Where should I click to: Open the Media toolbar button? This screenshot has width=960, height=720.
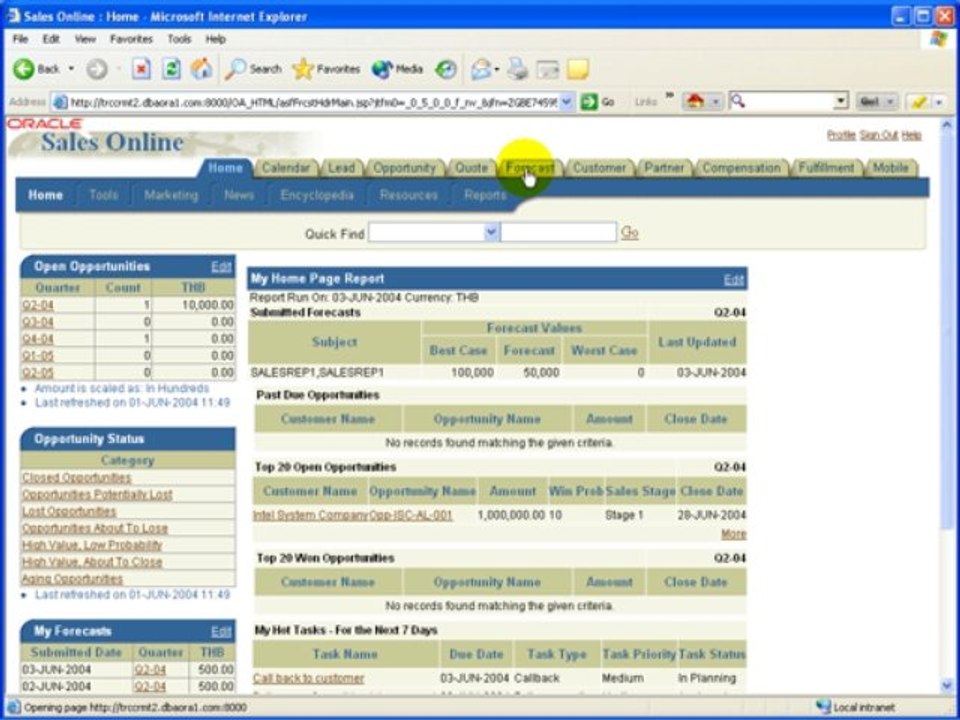click(397, 69)
